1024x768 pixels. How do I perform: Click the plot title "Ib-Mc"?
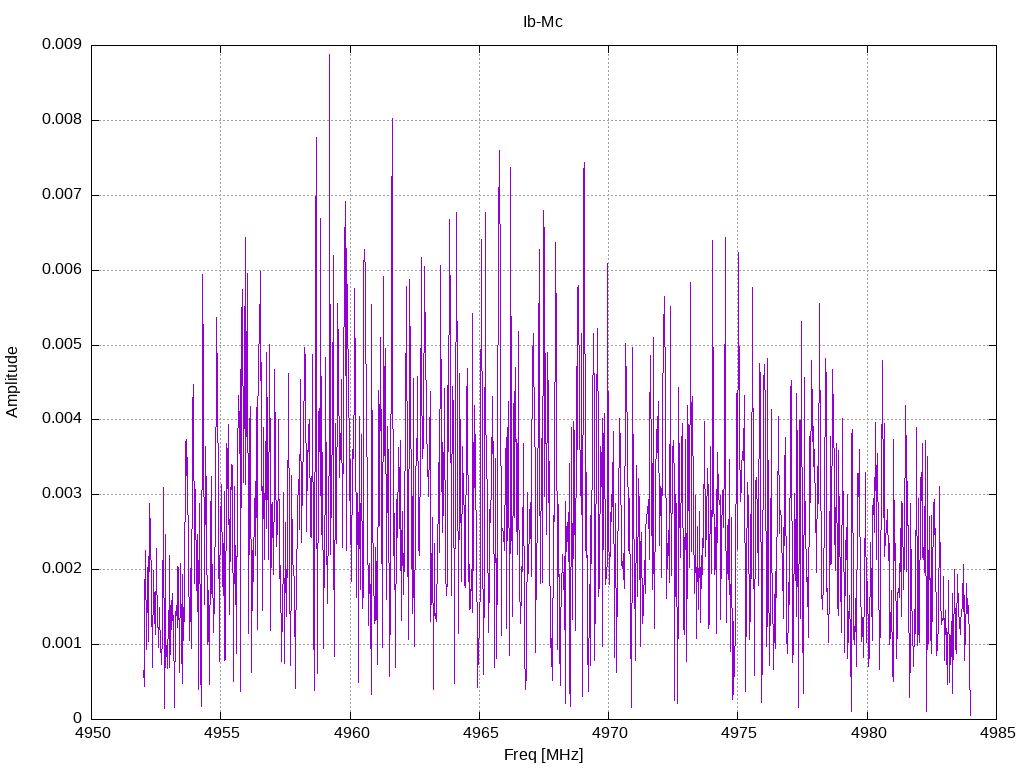(543, 22)
